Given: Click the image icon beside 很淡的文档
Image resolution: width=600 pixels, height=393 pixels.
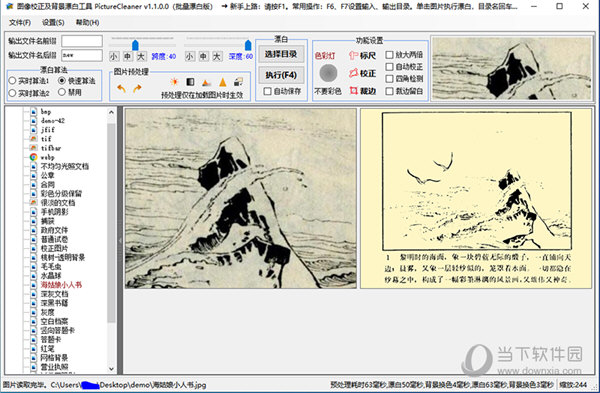Looking at the screenshot, I should click(x=34, y=202).
